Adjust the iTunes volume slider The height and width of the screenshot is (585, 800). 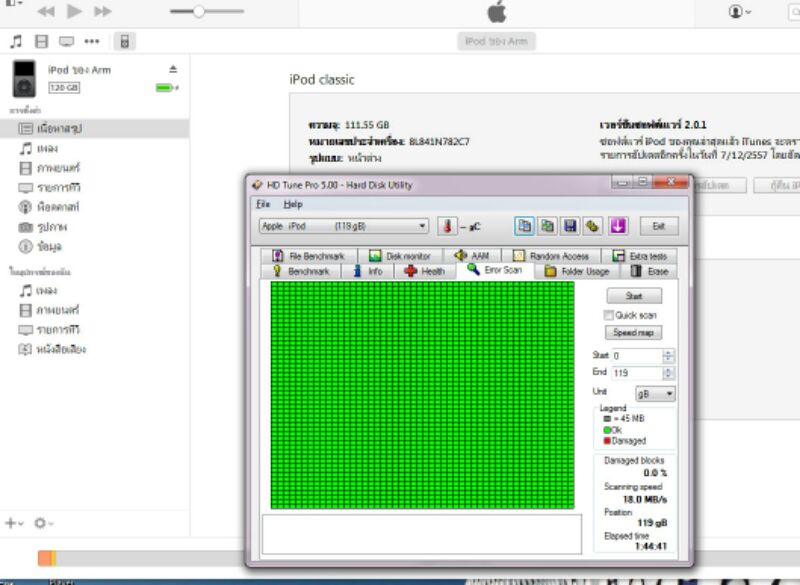pyautogui.click(x=198, y=11)
